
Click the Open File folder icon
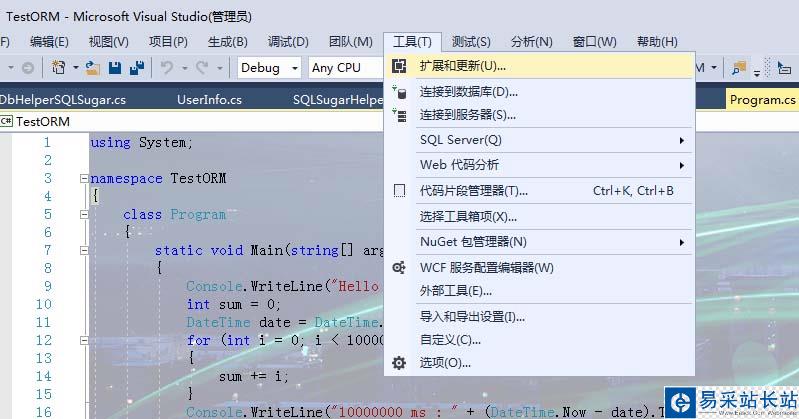[x=92, y=67]
